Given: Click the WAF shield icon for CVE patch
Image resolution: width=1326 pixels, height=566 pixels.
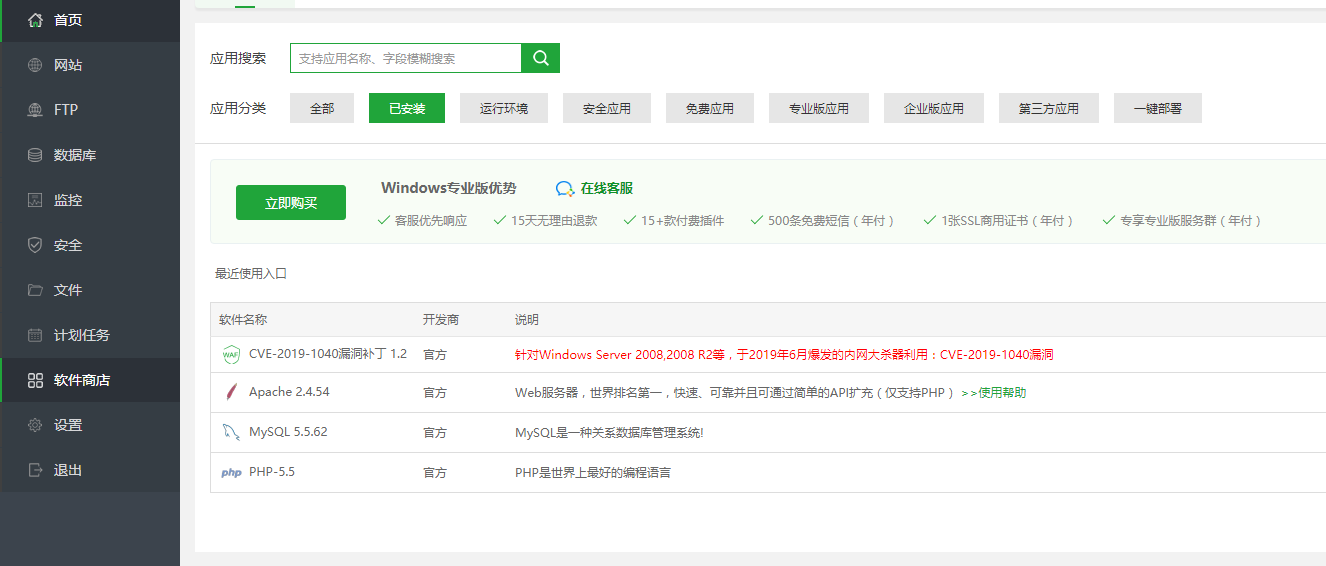Looking at the screenshot, I should point(231,354).
